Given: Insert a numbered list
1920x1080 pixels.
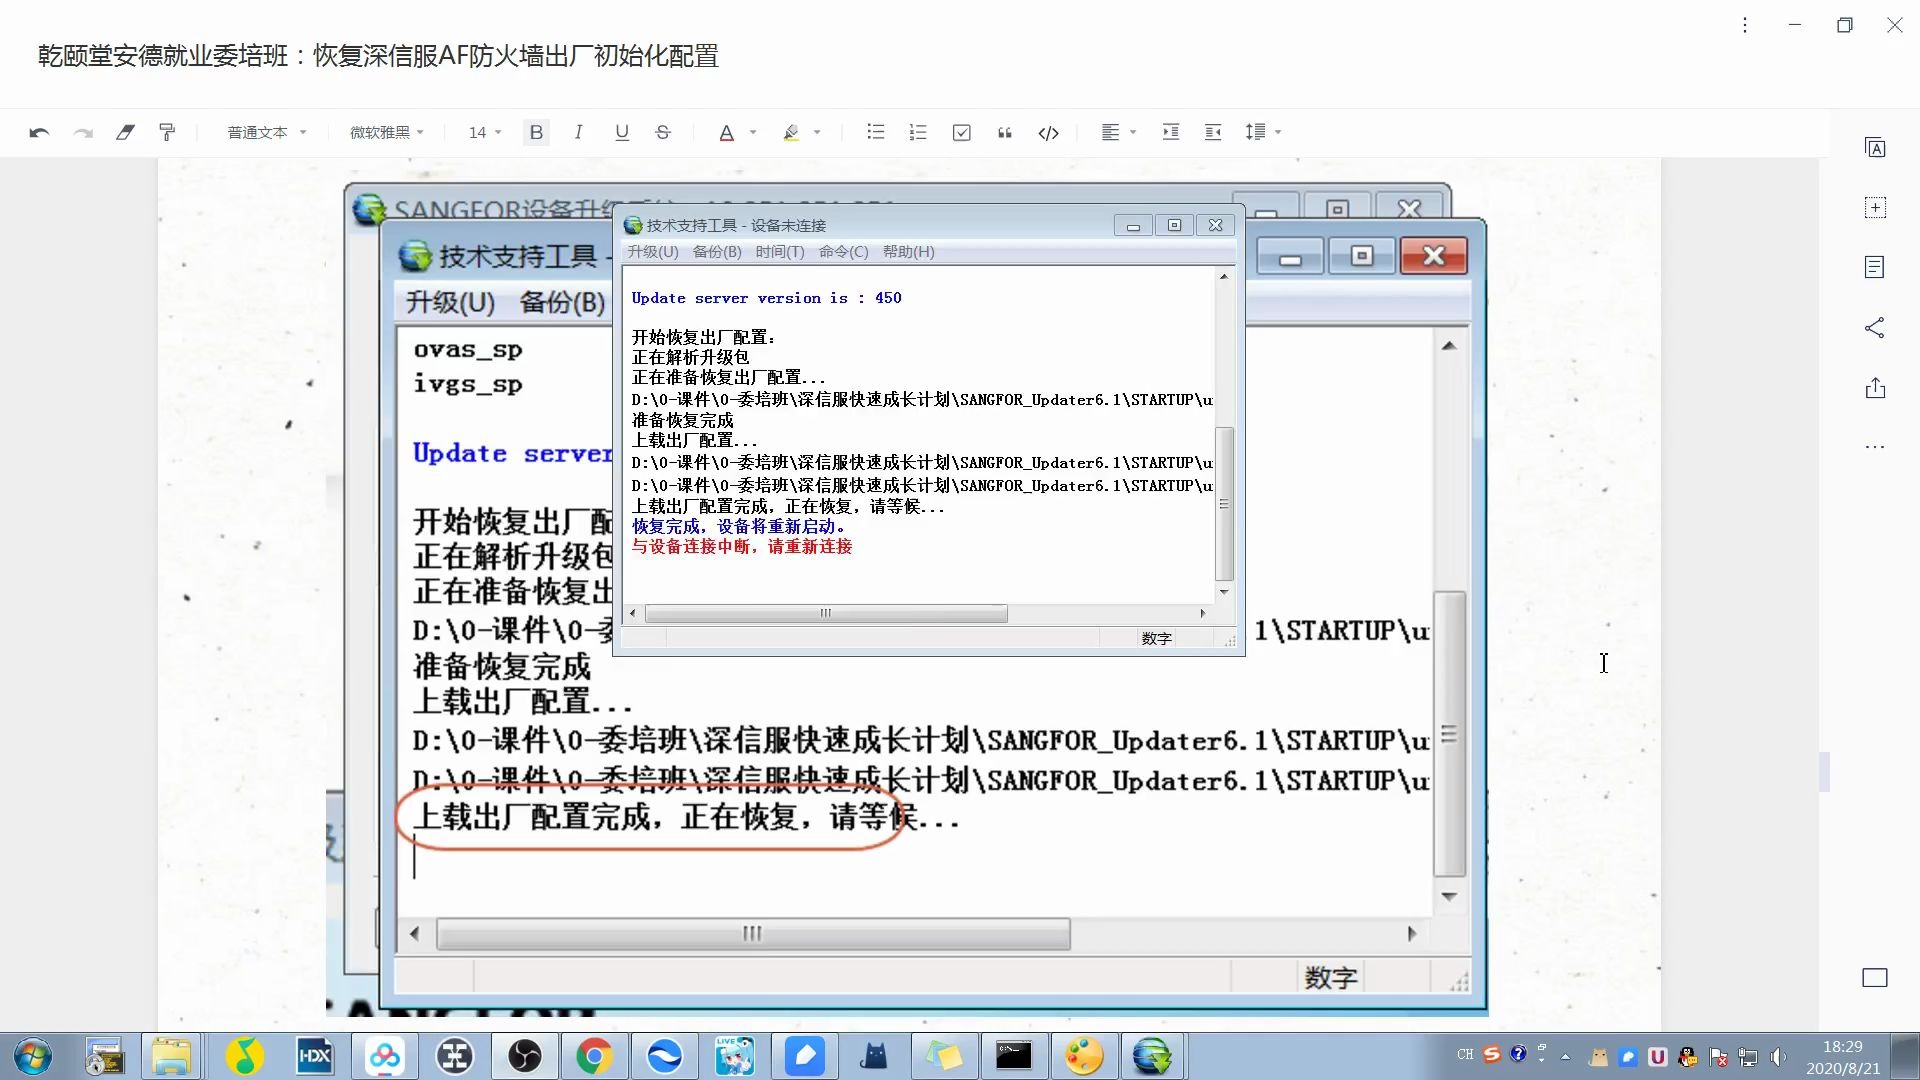Looking at the screenshot, I should (x=917, y=132).
